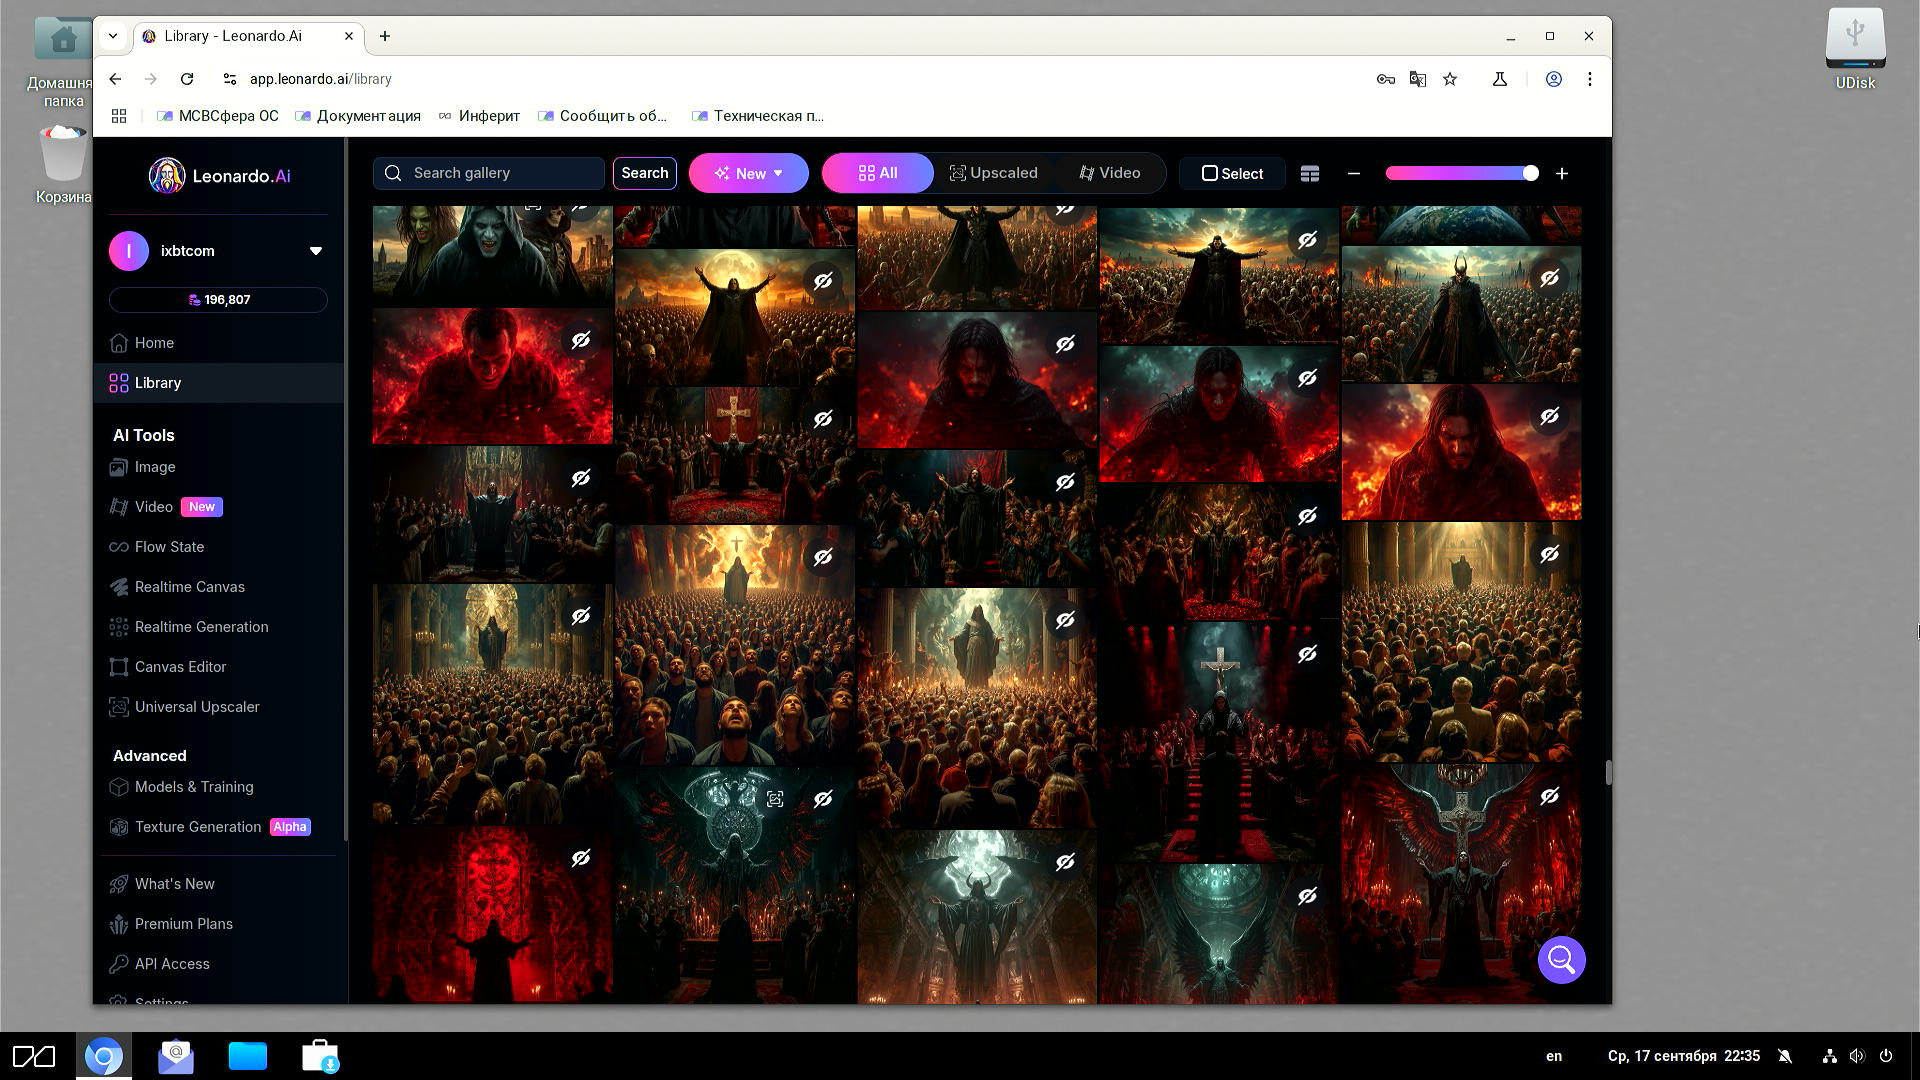Open Texture Generation Alpha tool

pos(198,827)
